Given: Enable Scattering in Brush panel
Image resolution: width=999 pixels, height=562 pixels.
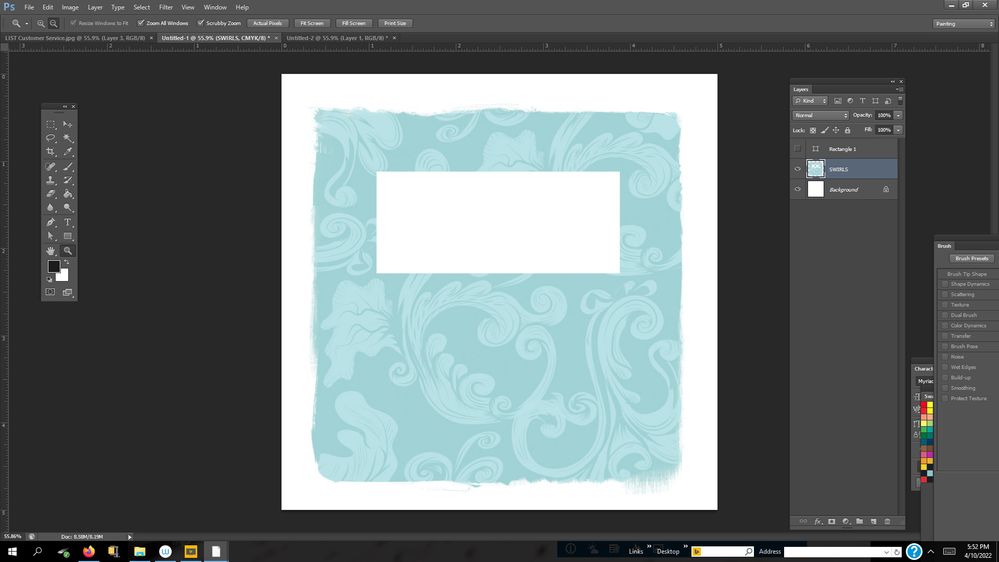Looking at the screenshot, I should 945,294.
